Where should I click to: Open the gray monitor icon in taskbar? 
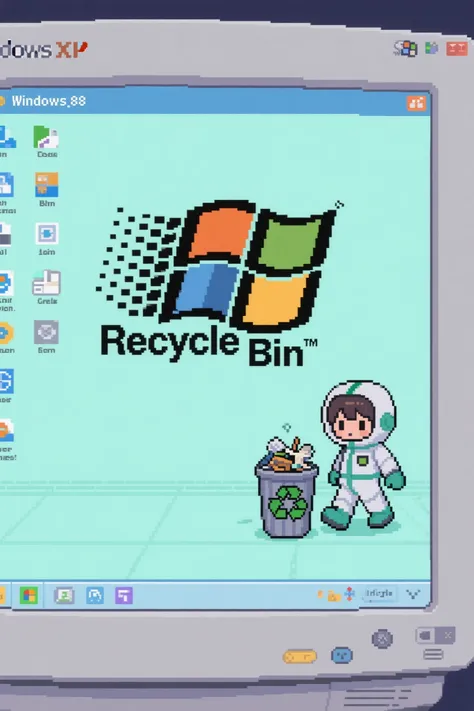click(x=64, y=595)
